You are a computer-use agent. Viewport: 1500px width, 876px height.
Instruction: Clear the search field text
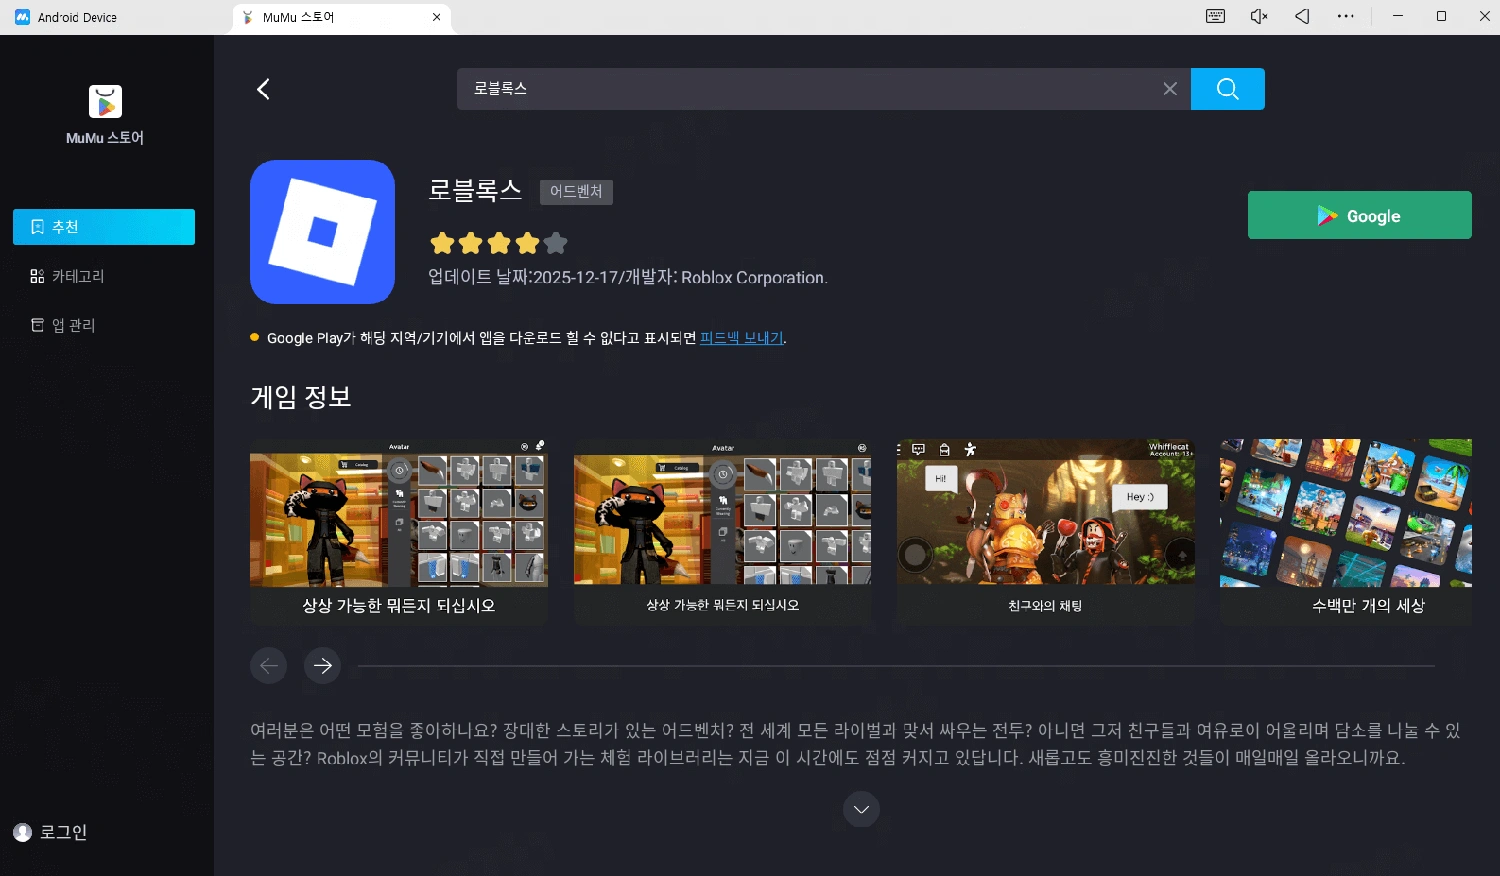tap(1169, 89)
